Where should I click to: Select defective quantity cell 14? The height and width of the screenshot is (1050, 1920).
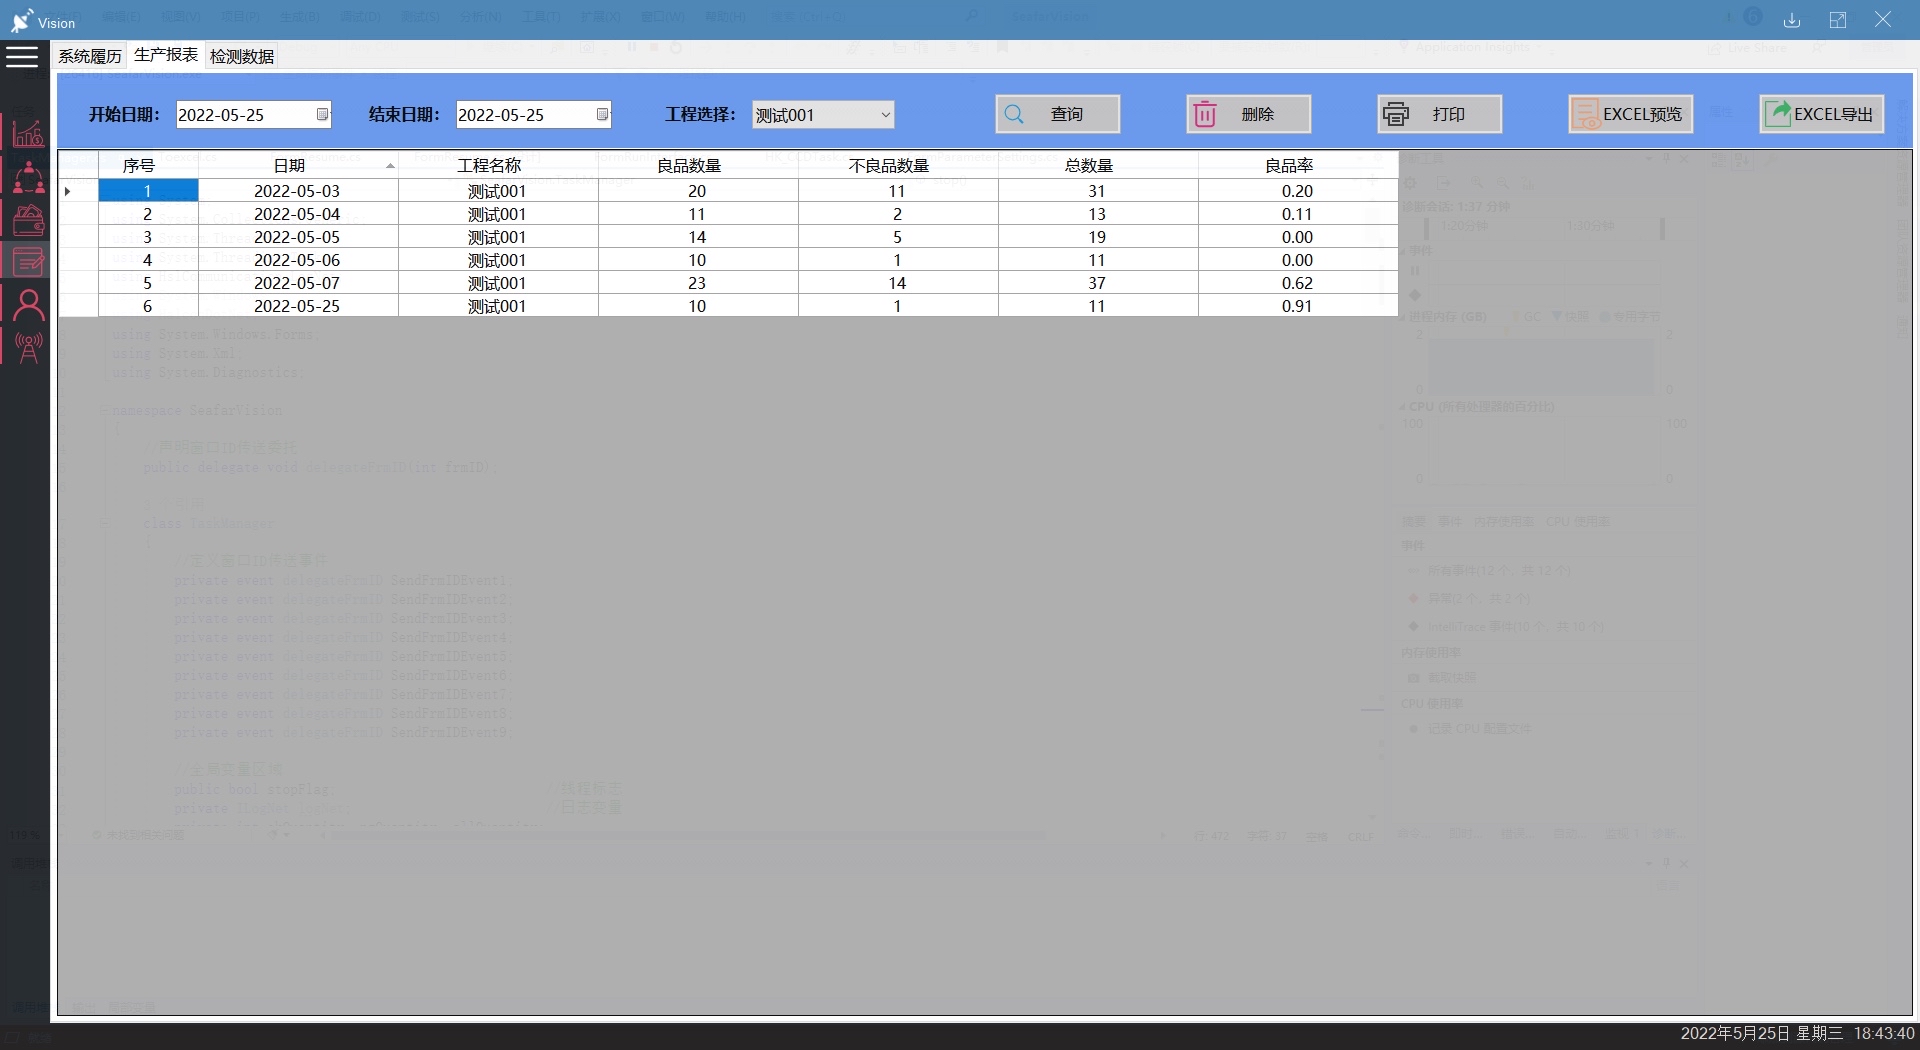pyautogui.click(x=897, y=283)
